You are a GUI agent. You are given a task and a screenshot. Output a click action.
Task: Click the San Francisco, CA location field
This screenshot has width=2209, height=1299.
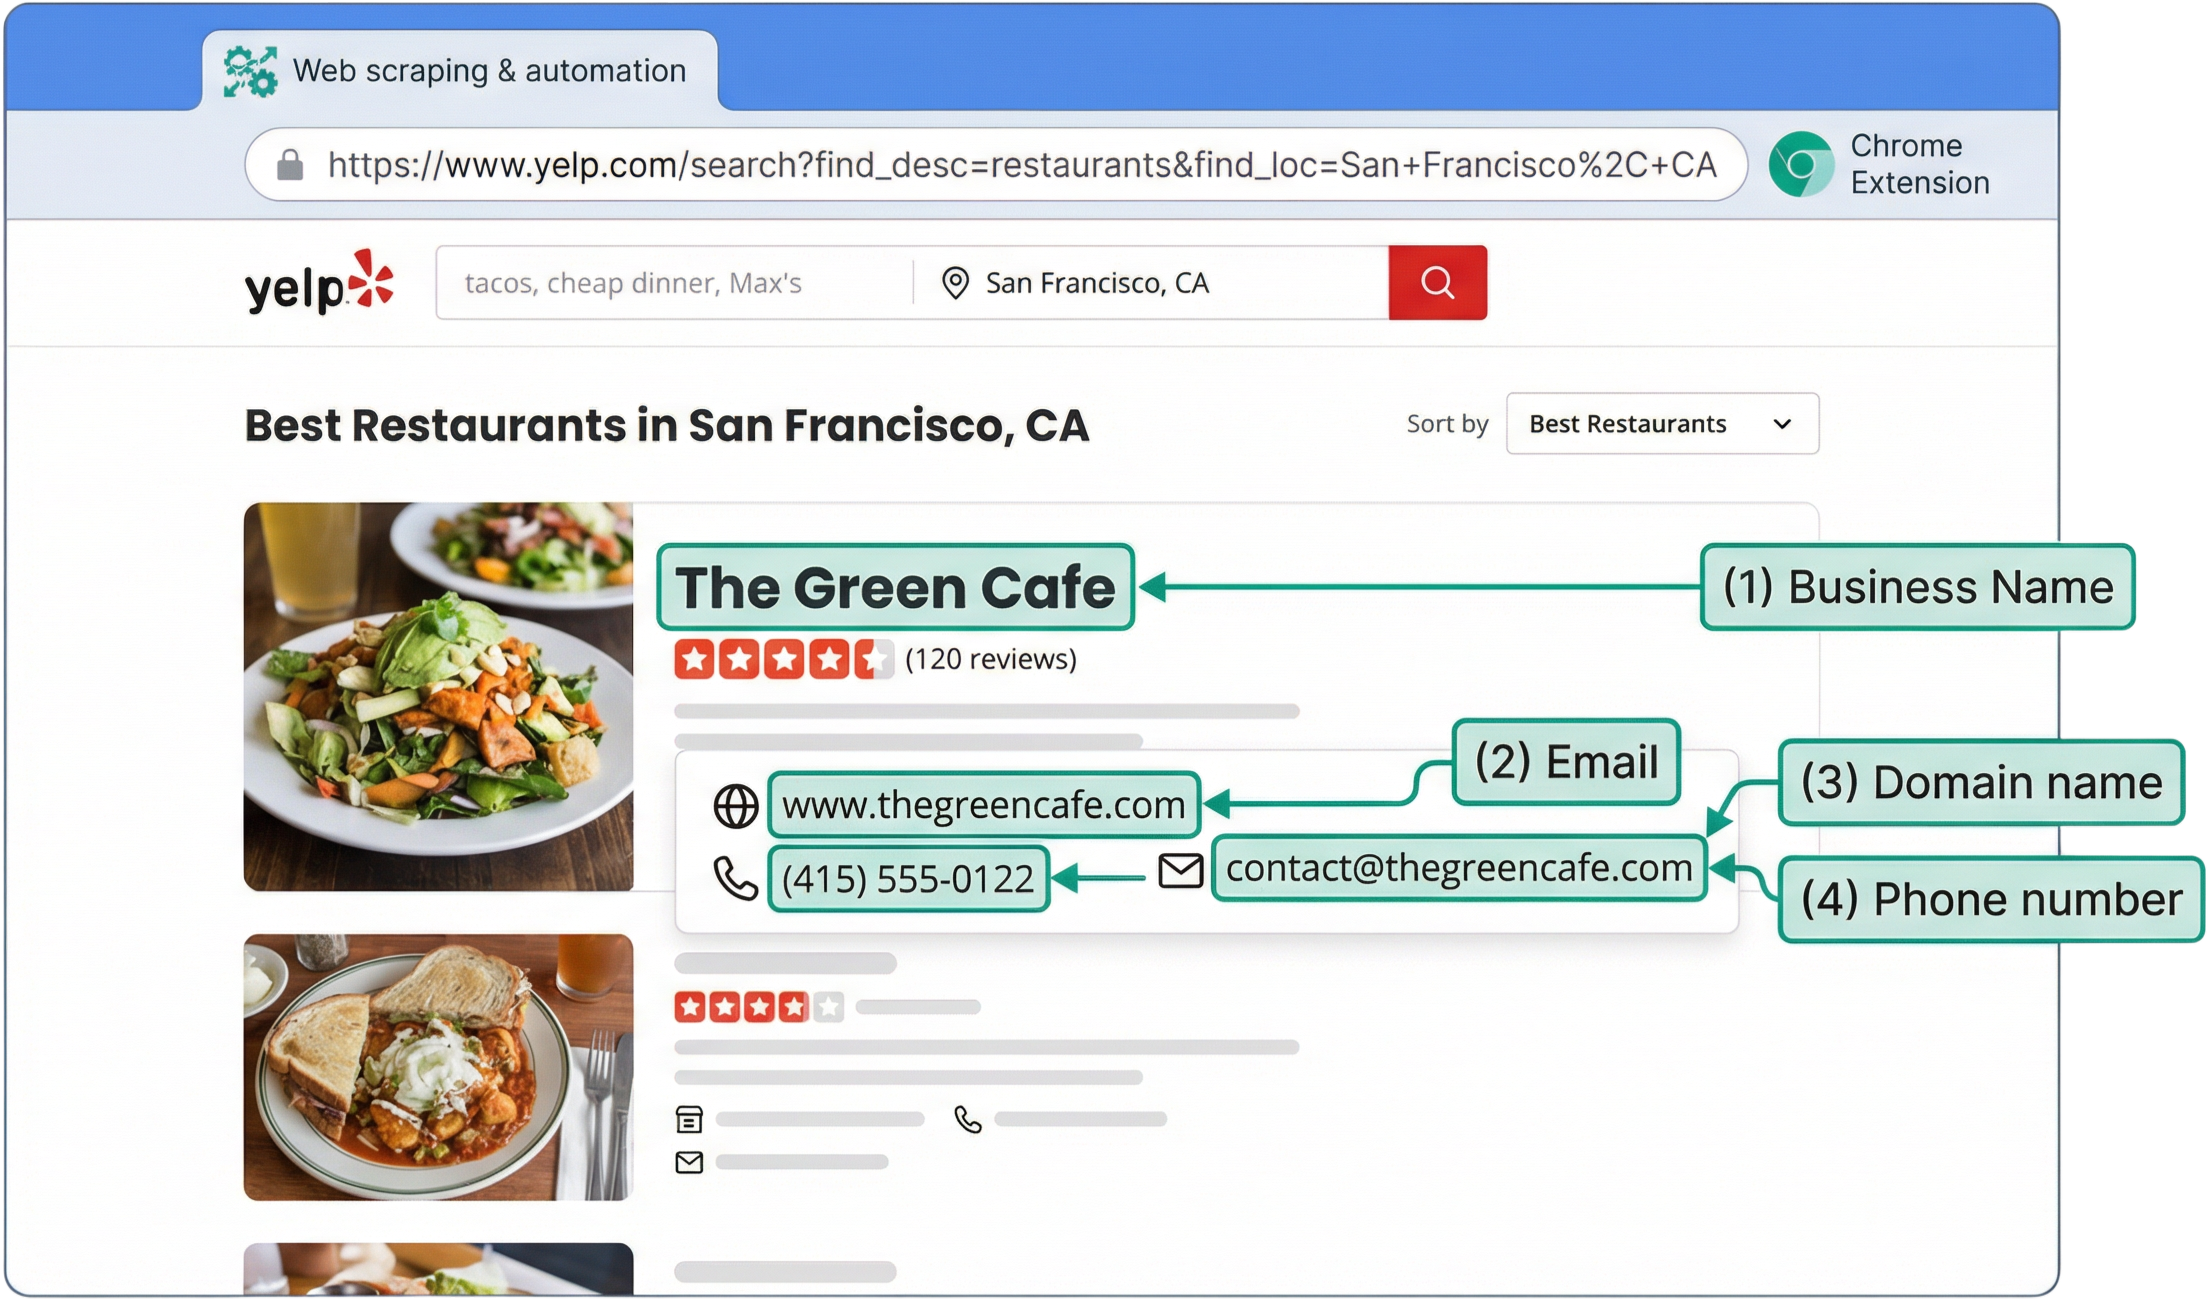pyautogui.click(x=1152, y=283)
